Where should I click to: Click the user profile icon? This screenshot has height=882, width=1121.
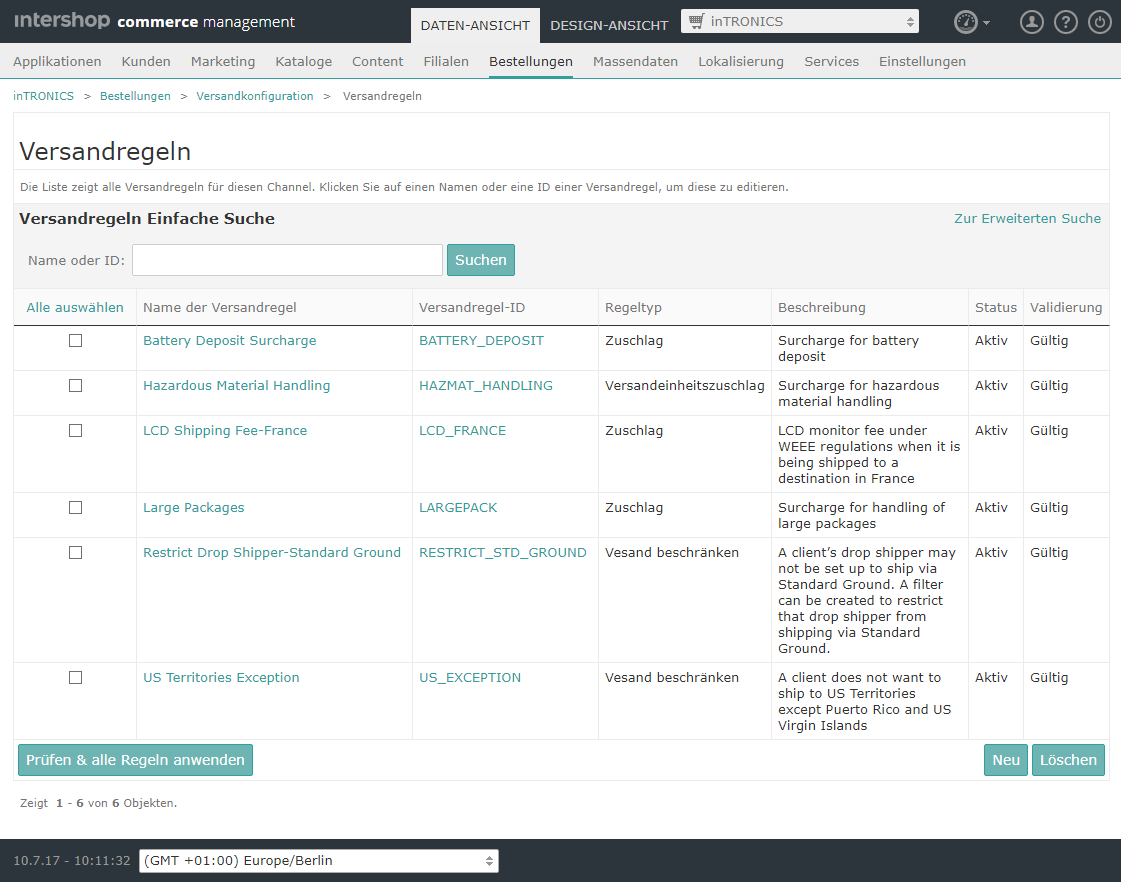coord(1031,22)
